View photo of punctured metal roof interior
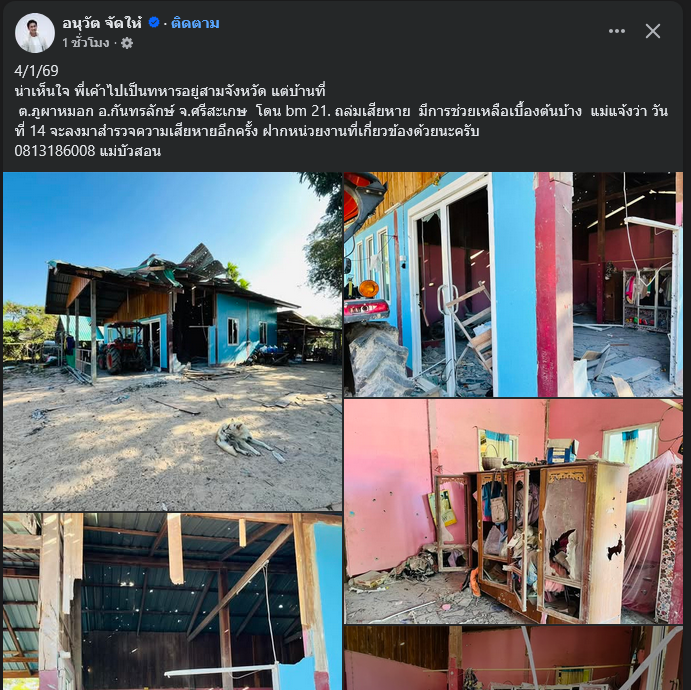 [172, 601]
